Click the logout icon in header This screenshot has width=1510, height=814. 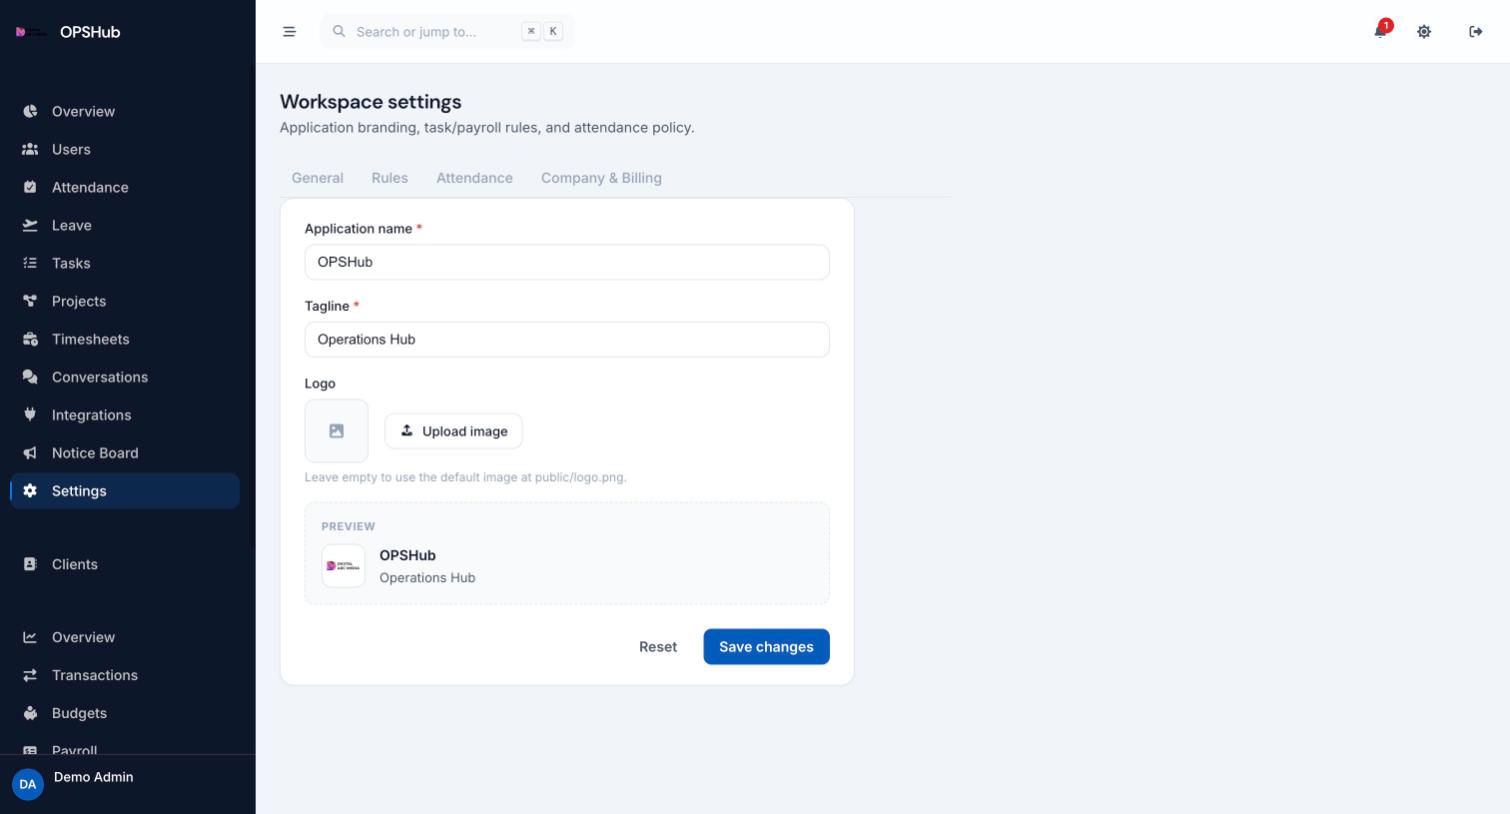pyautogui.click(x=1476, y=32)
